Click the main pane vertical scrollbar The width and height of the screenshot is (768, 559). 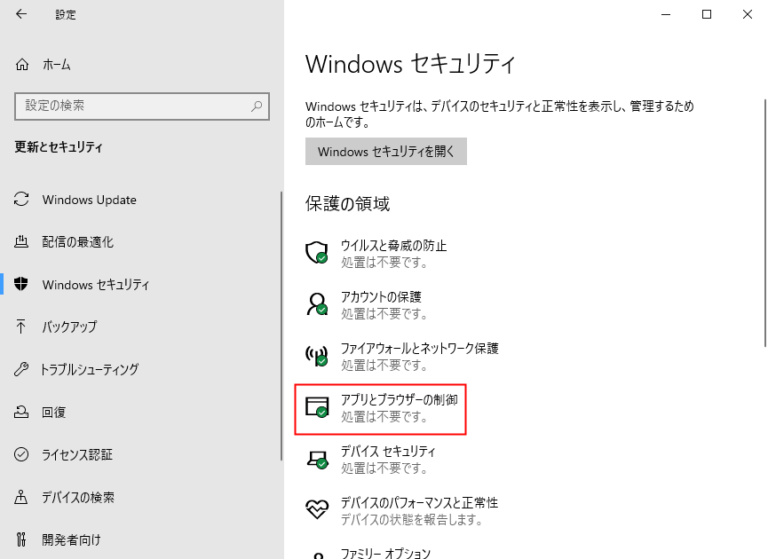765,223
